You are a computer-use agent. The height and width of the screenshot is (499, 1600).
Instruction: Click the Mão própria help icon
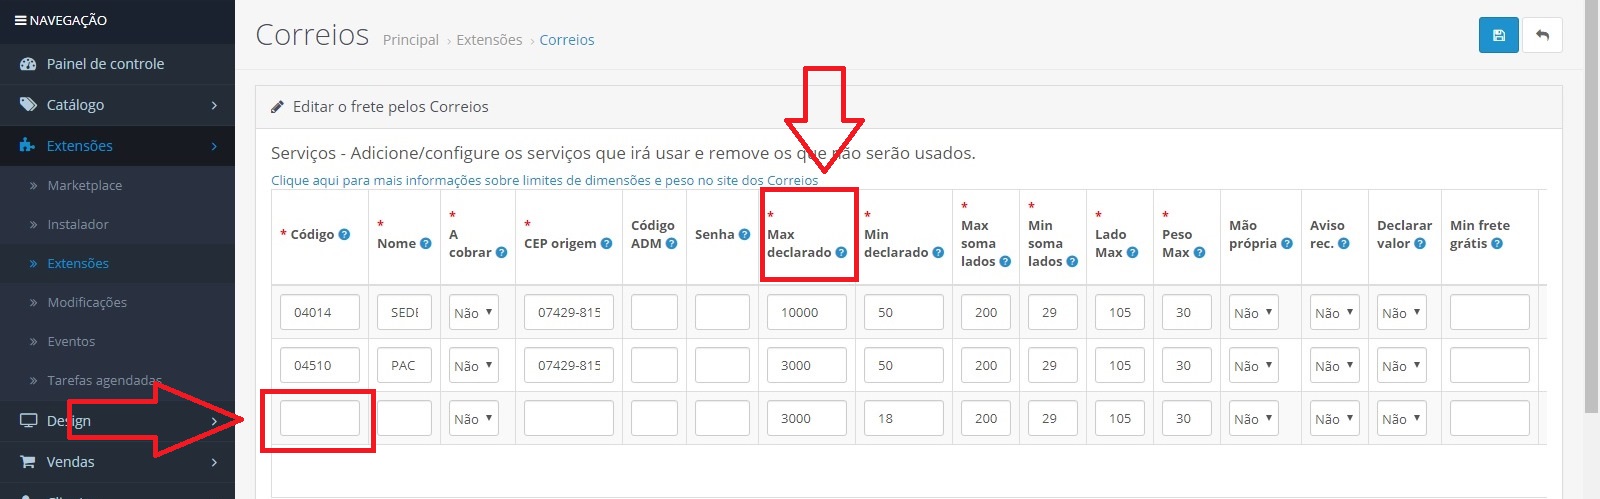click(1287, 243)
